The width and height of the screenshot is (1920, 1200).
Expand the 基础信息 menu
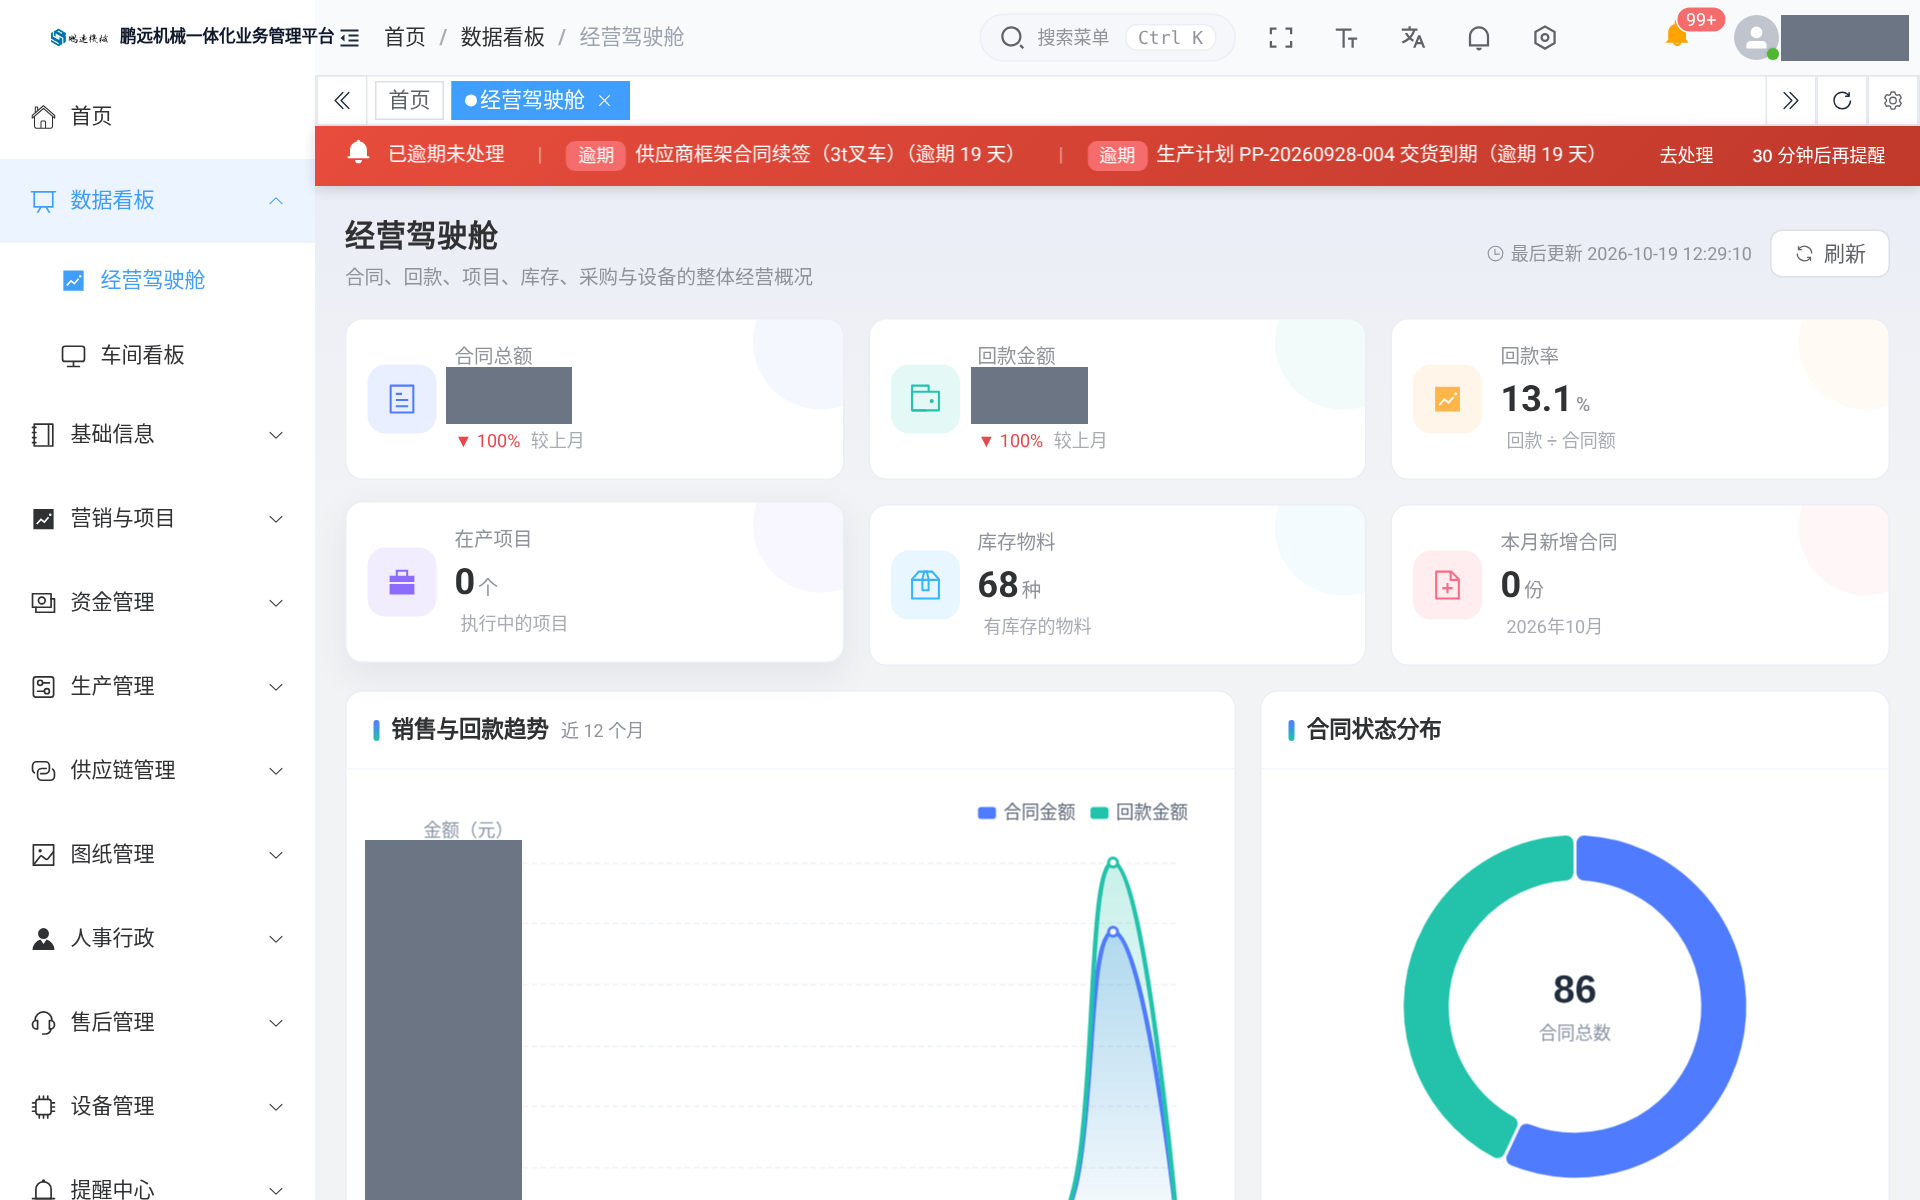[157, 434]
